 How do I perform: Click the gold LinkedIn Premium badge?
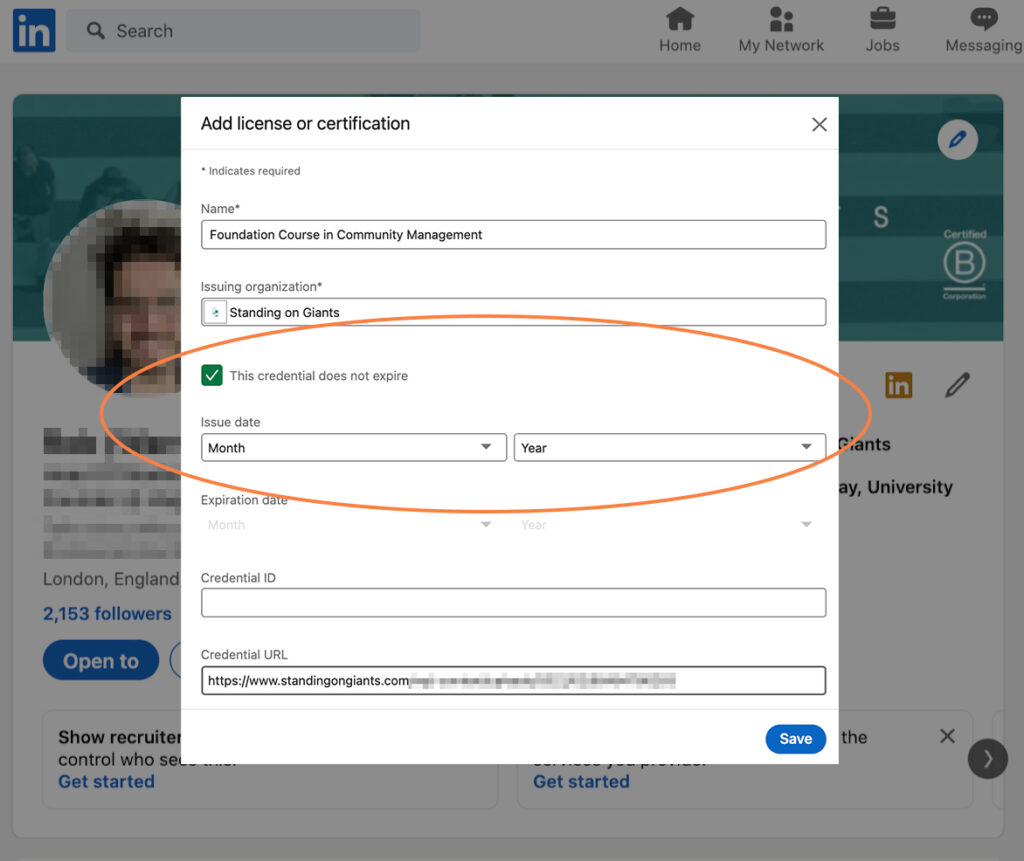(x=899, y=385)
